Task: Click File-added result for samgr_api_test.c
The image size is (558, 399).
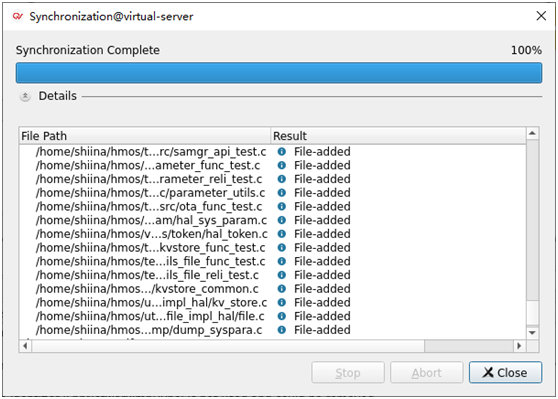Action: tap(322, 152)
